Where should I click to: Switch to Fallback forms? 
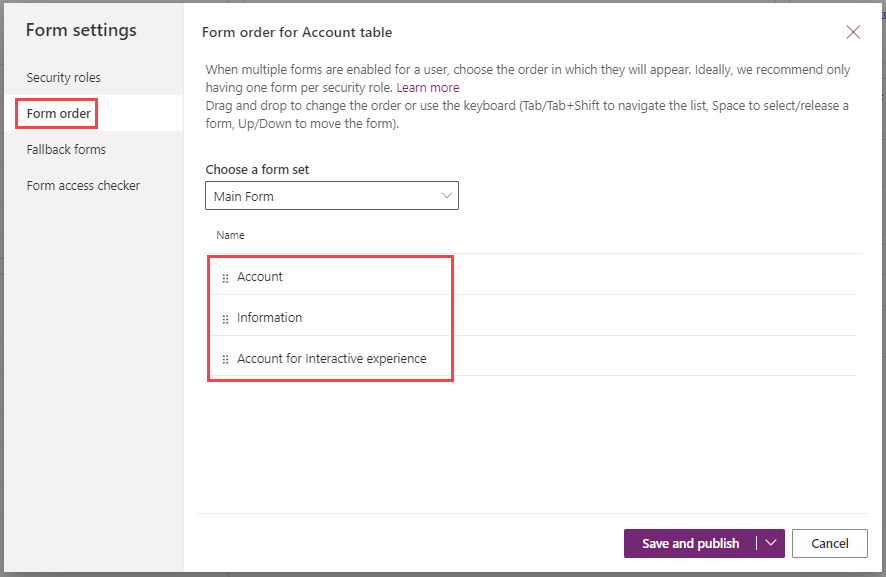[66, 150]
